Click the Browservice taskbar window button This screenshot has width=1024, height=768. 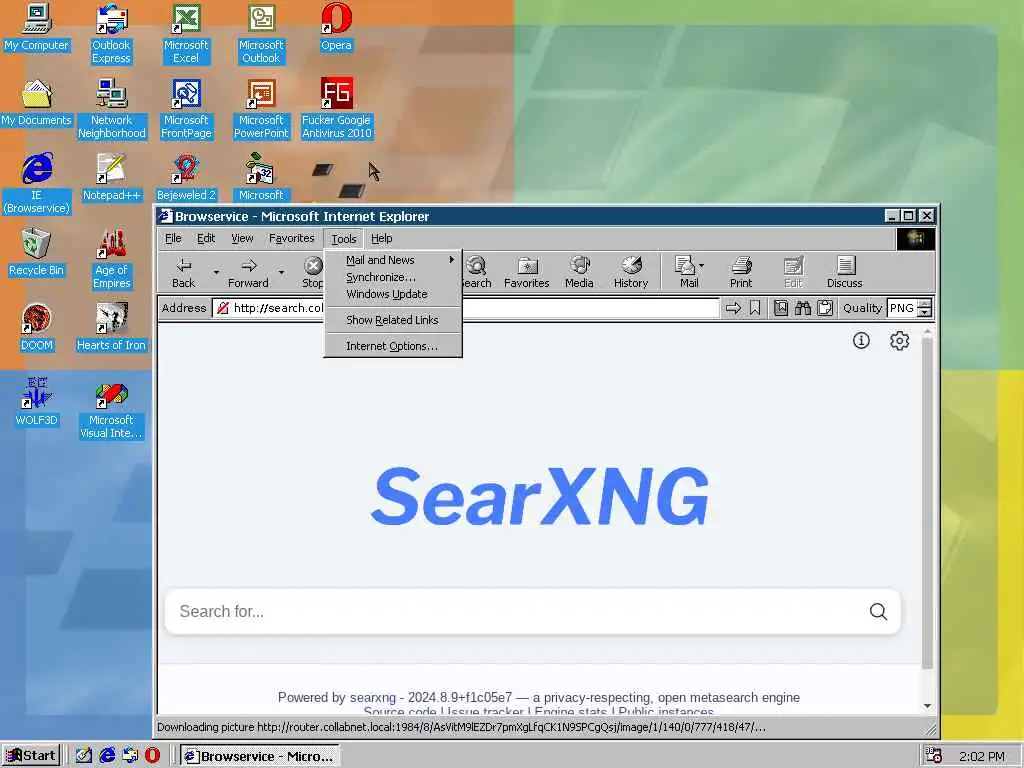click(260, 756)
